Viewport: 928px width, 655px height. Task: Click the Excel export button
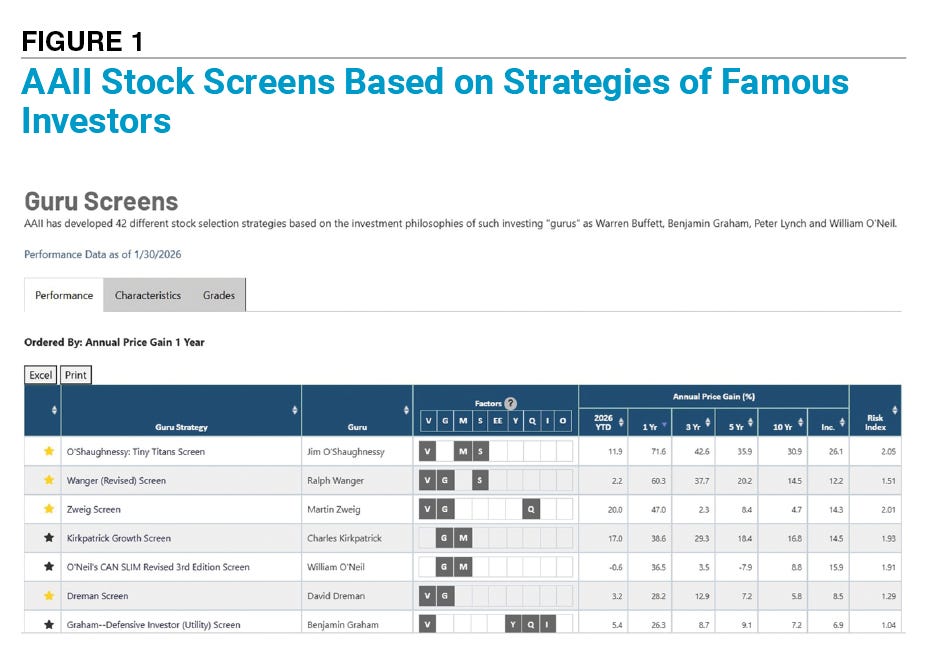40,374
